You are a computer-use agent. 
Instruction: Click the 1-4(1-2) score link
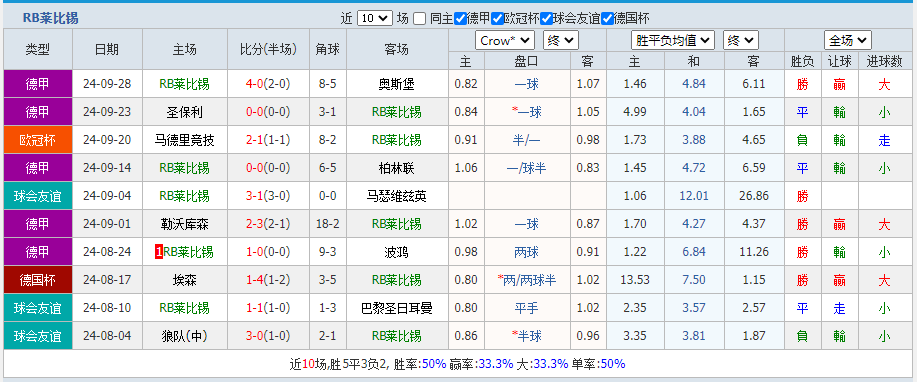click(268, 280)
